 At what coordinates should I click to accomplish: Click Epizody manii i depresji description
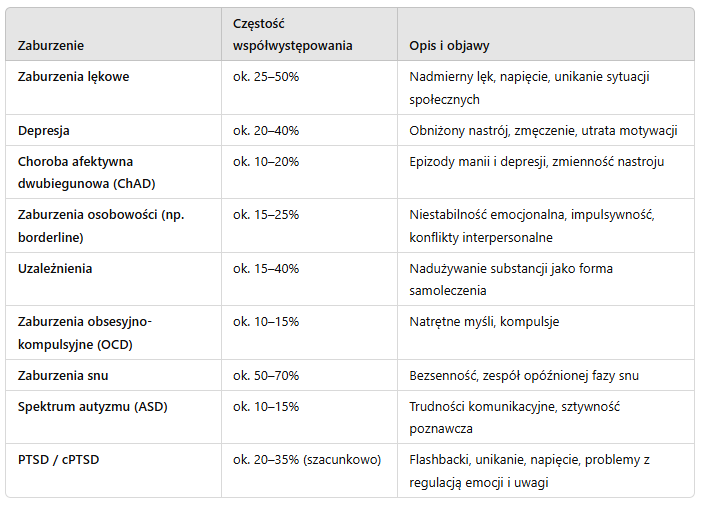pyautogui.click(x=537, y=161)
